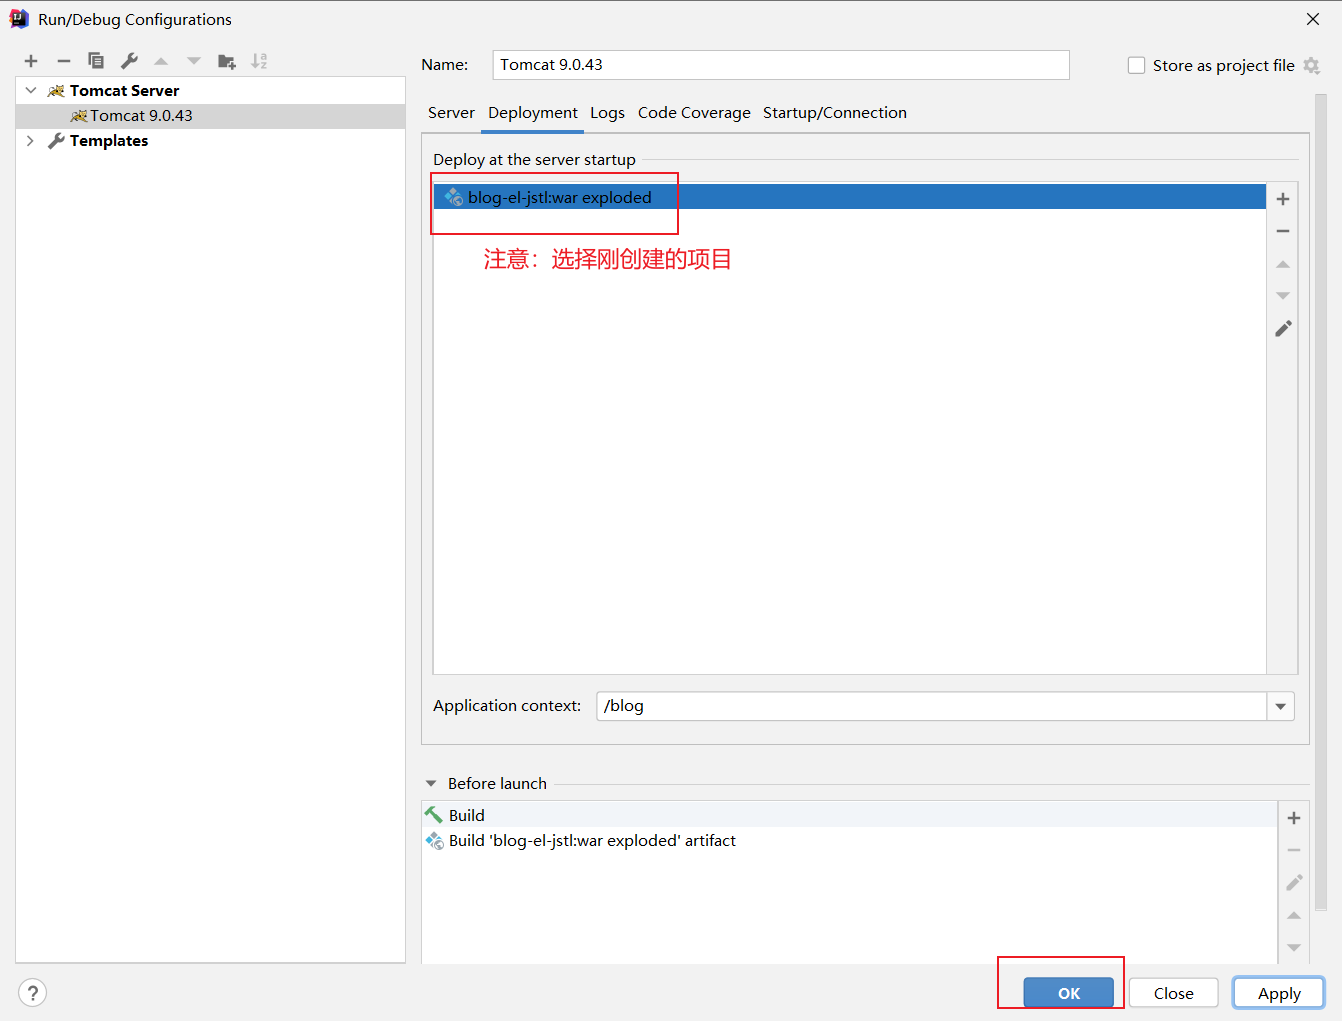Select Build 'blog-el-jstl:war exploded' artifact row
The width and height of the screenshot is (1342, 1021).
(850, 841)
